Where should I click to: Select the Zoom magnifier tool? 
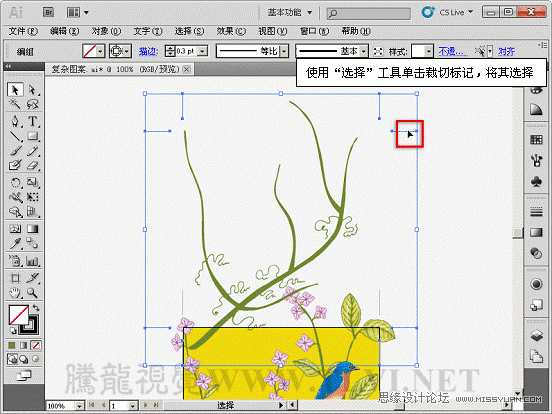point(32,293)
